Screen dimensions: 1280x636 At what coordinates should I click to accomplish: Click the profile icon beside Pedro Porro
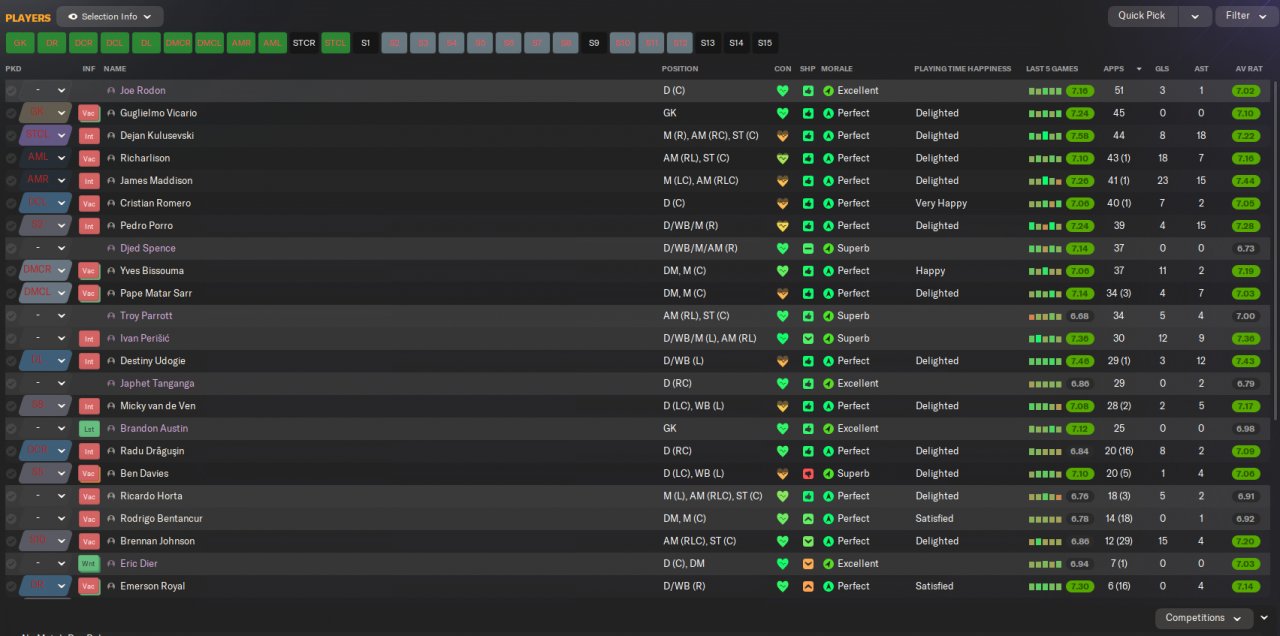[x=111, y=226]
